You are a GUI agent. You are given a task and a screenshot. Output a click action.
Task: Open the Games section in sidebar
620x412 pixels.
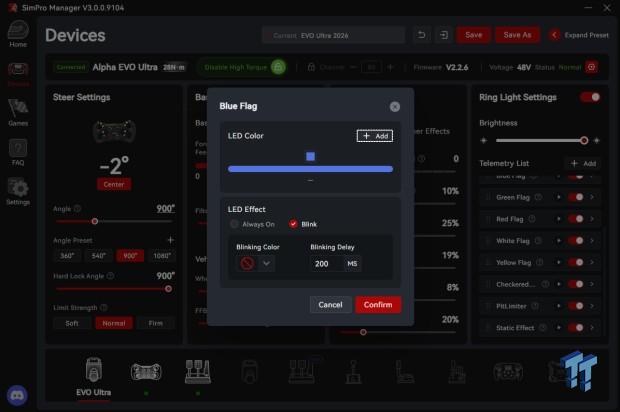(x=18, y=113)
